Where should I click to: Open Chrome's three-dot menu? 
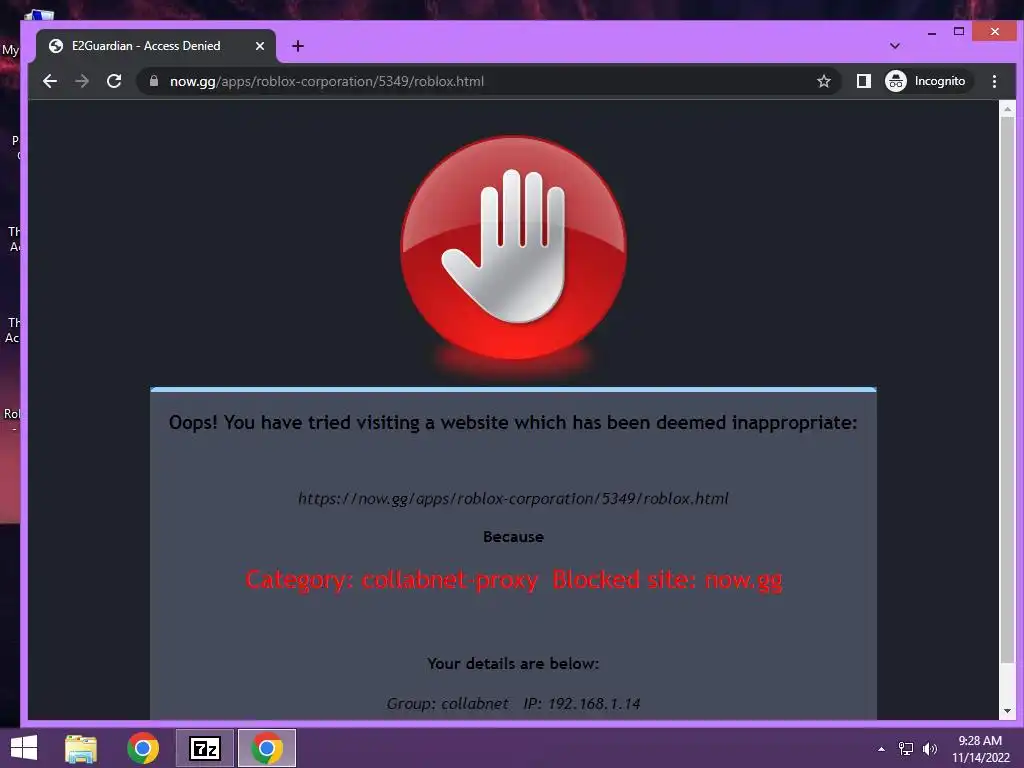[x=994, y=81]
